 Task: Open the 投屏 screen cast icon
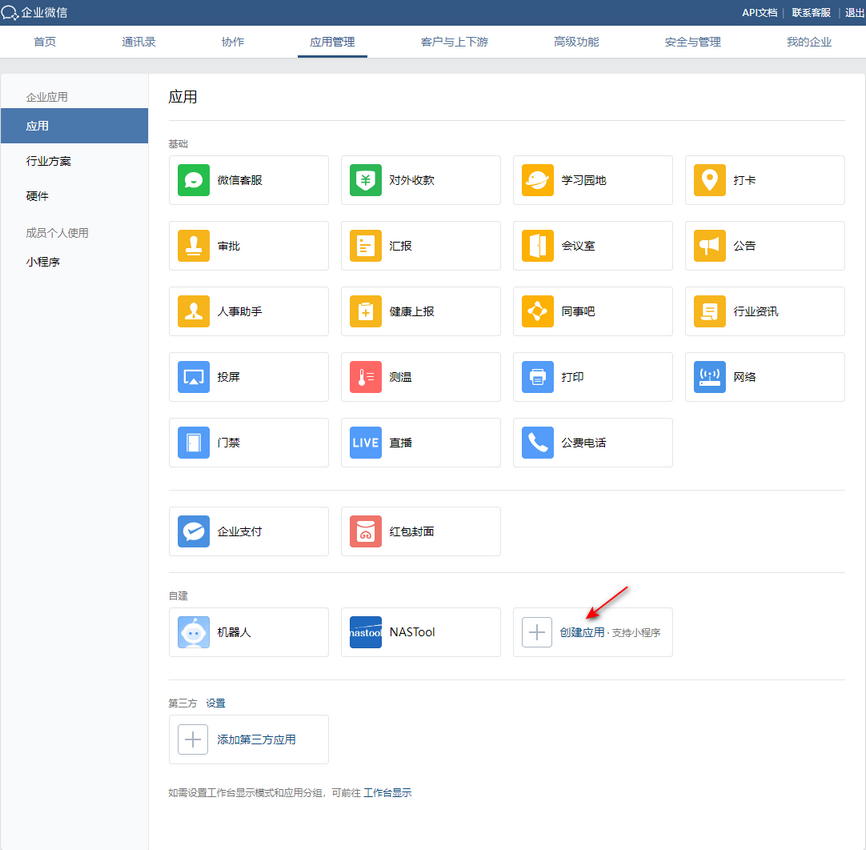point(193,377)
